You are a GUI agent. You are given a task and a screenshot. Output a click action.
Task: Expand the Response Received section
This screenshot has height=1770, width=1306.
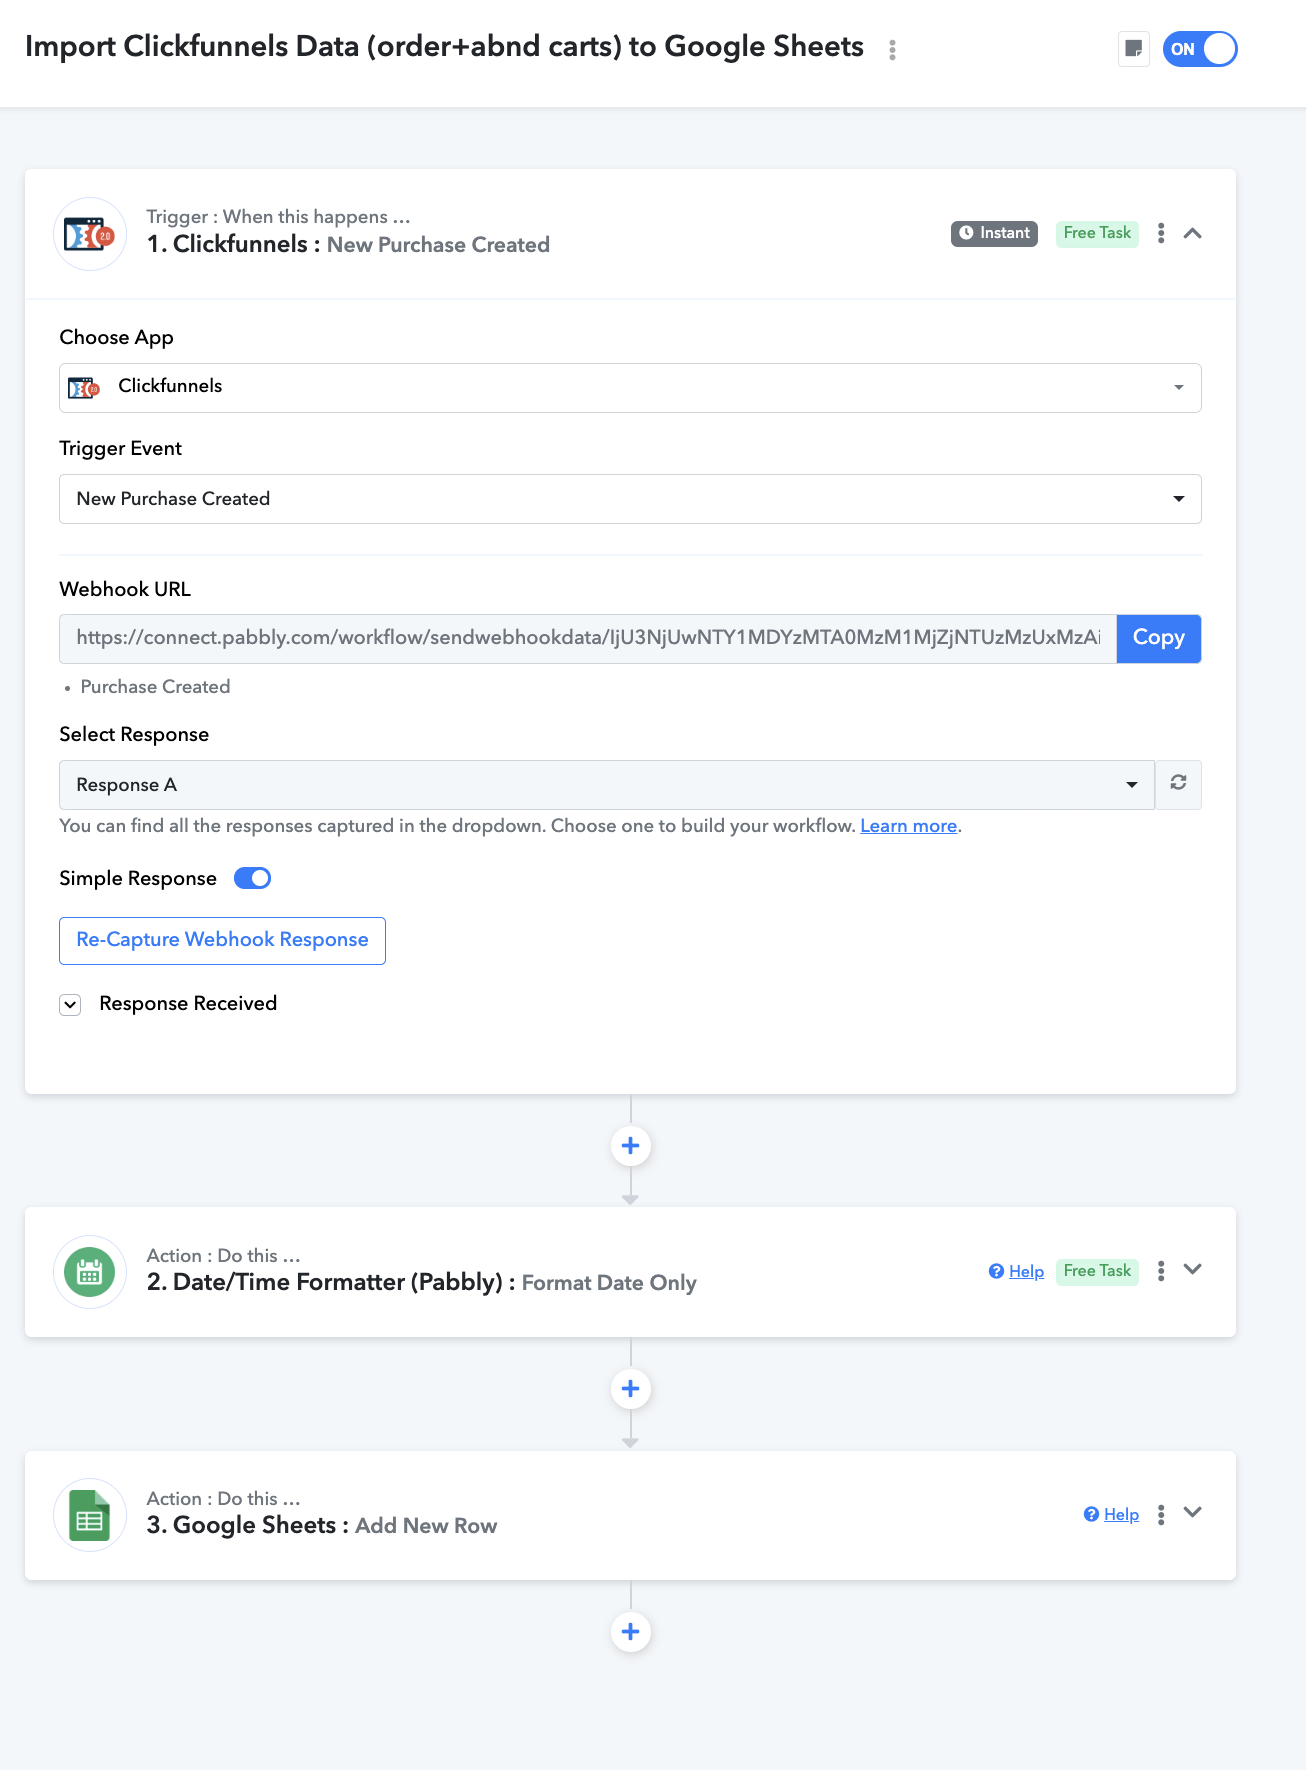[x=70, y=1004]
